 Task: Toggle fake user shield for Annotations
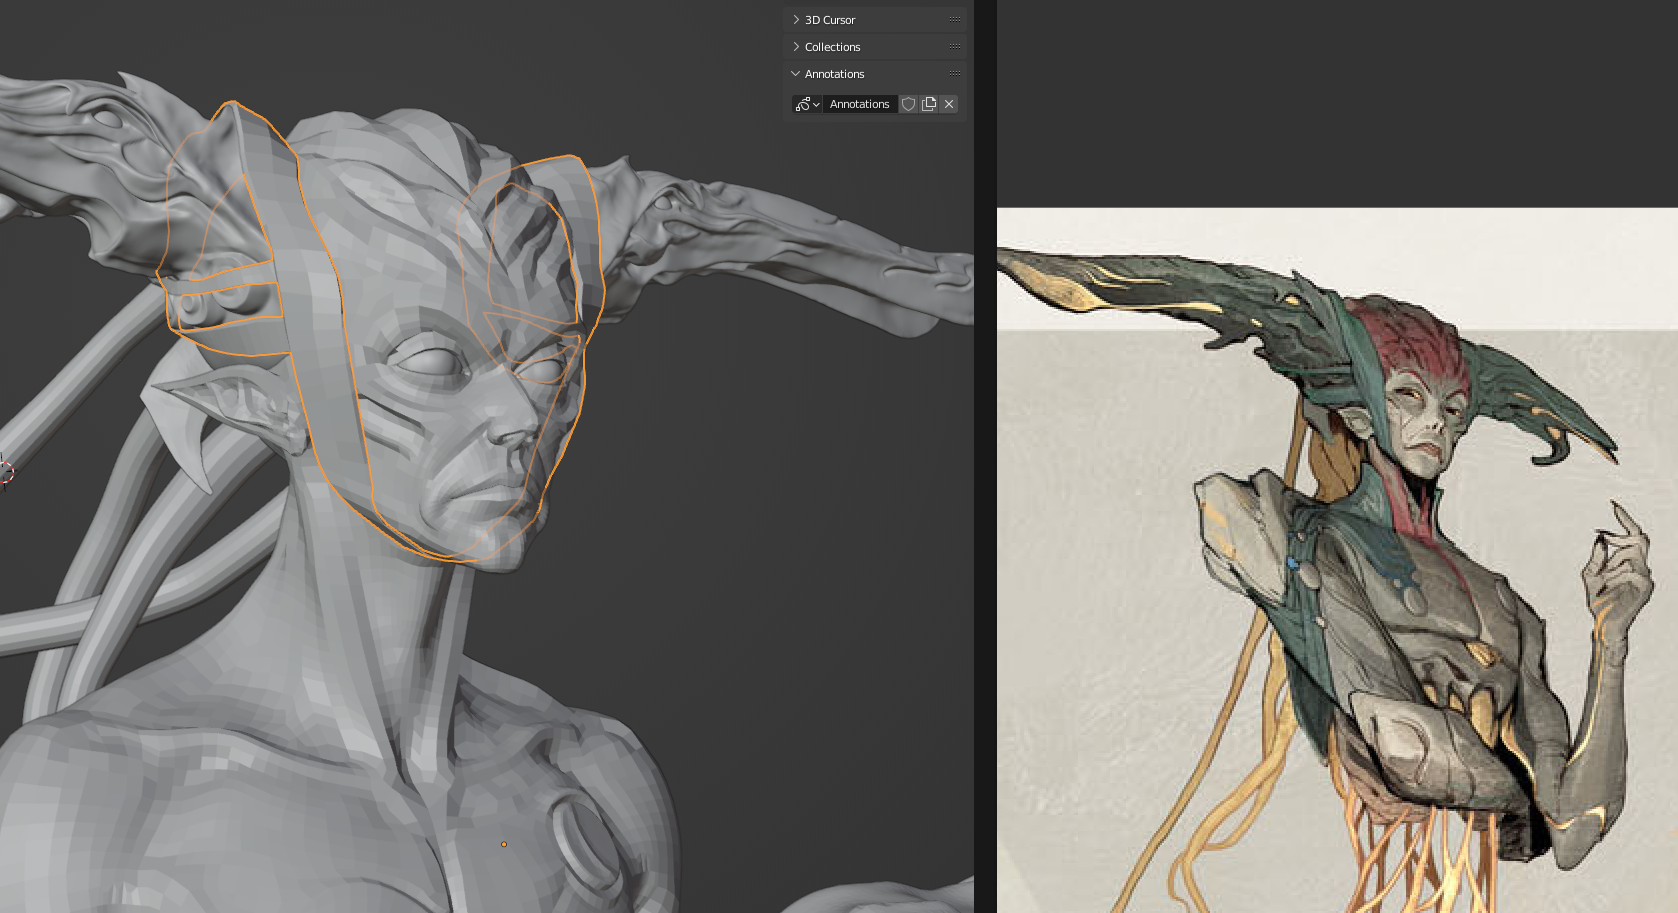[x=908, y=104]
